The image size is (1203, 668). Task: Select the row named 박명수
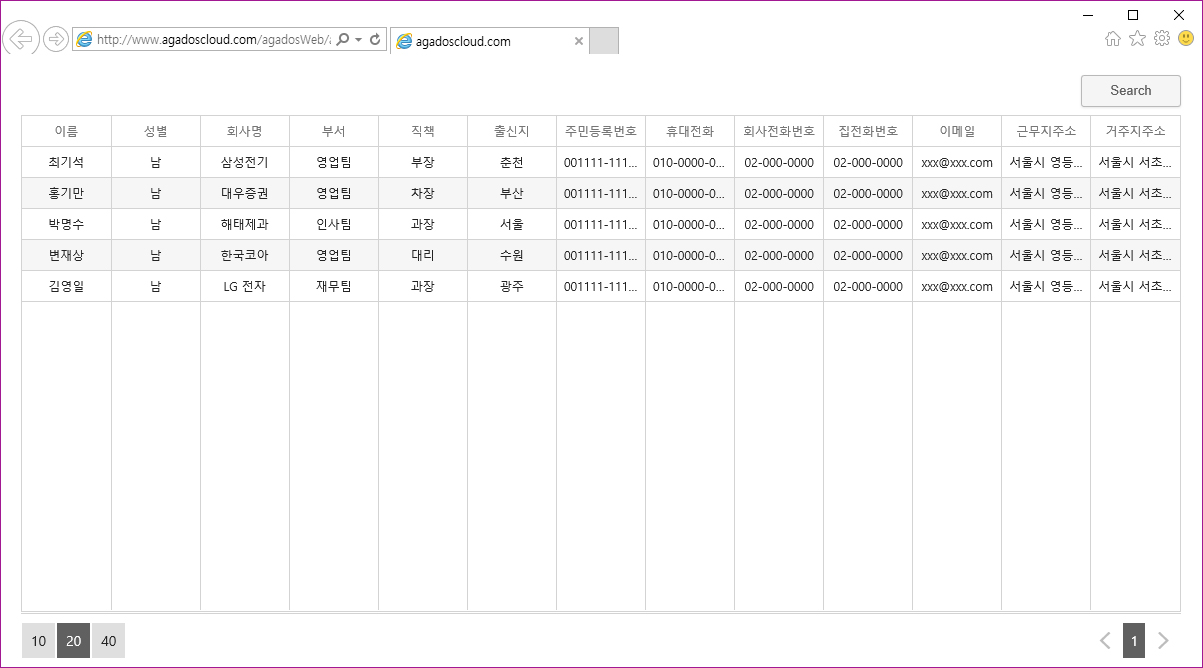point(600,224)
